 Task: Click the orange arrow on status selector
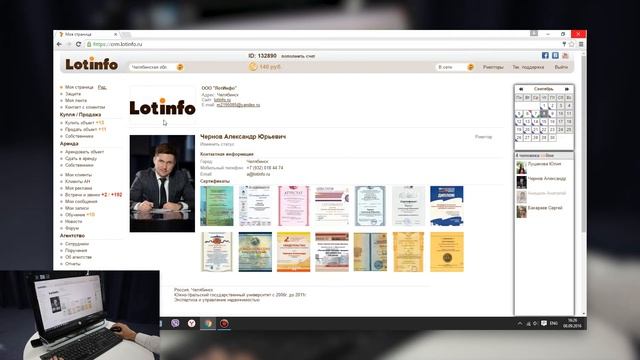[x=470, y=67]
